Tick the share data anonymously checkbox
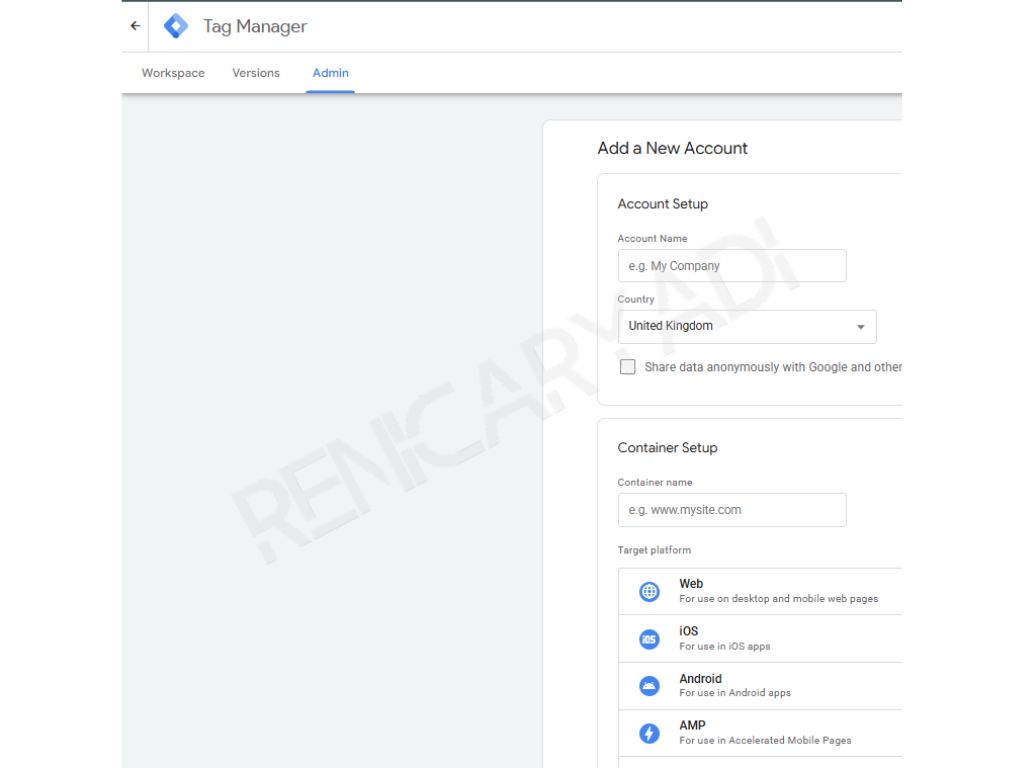Viewport: 1024px width, 768px height. (628, 367)
